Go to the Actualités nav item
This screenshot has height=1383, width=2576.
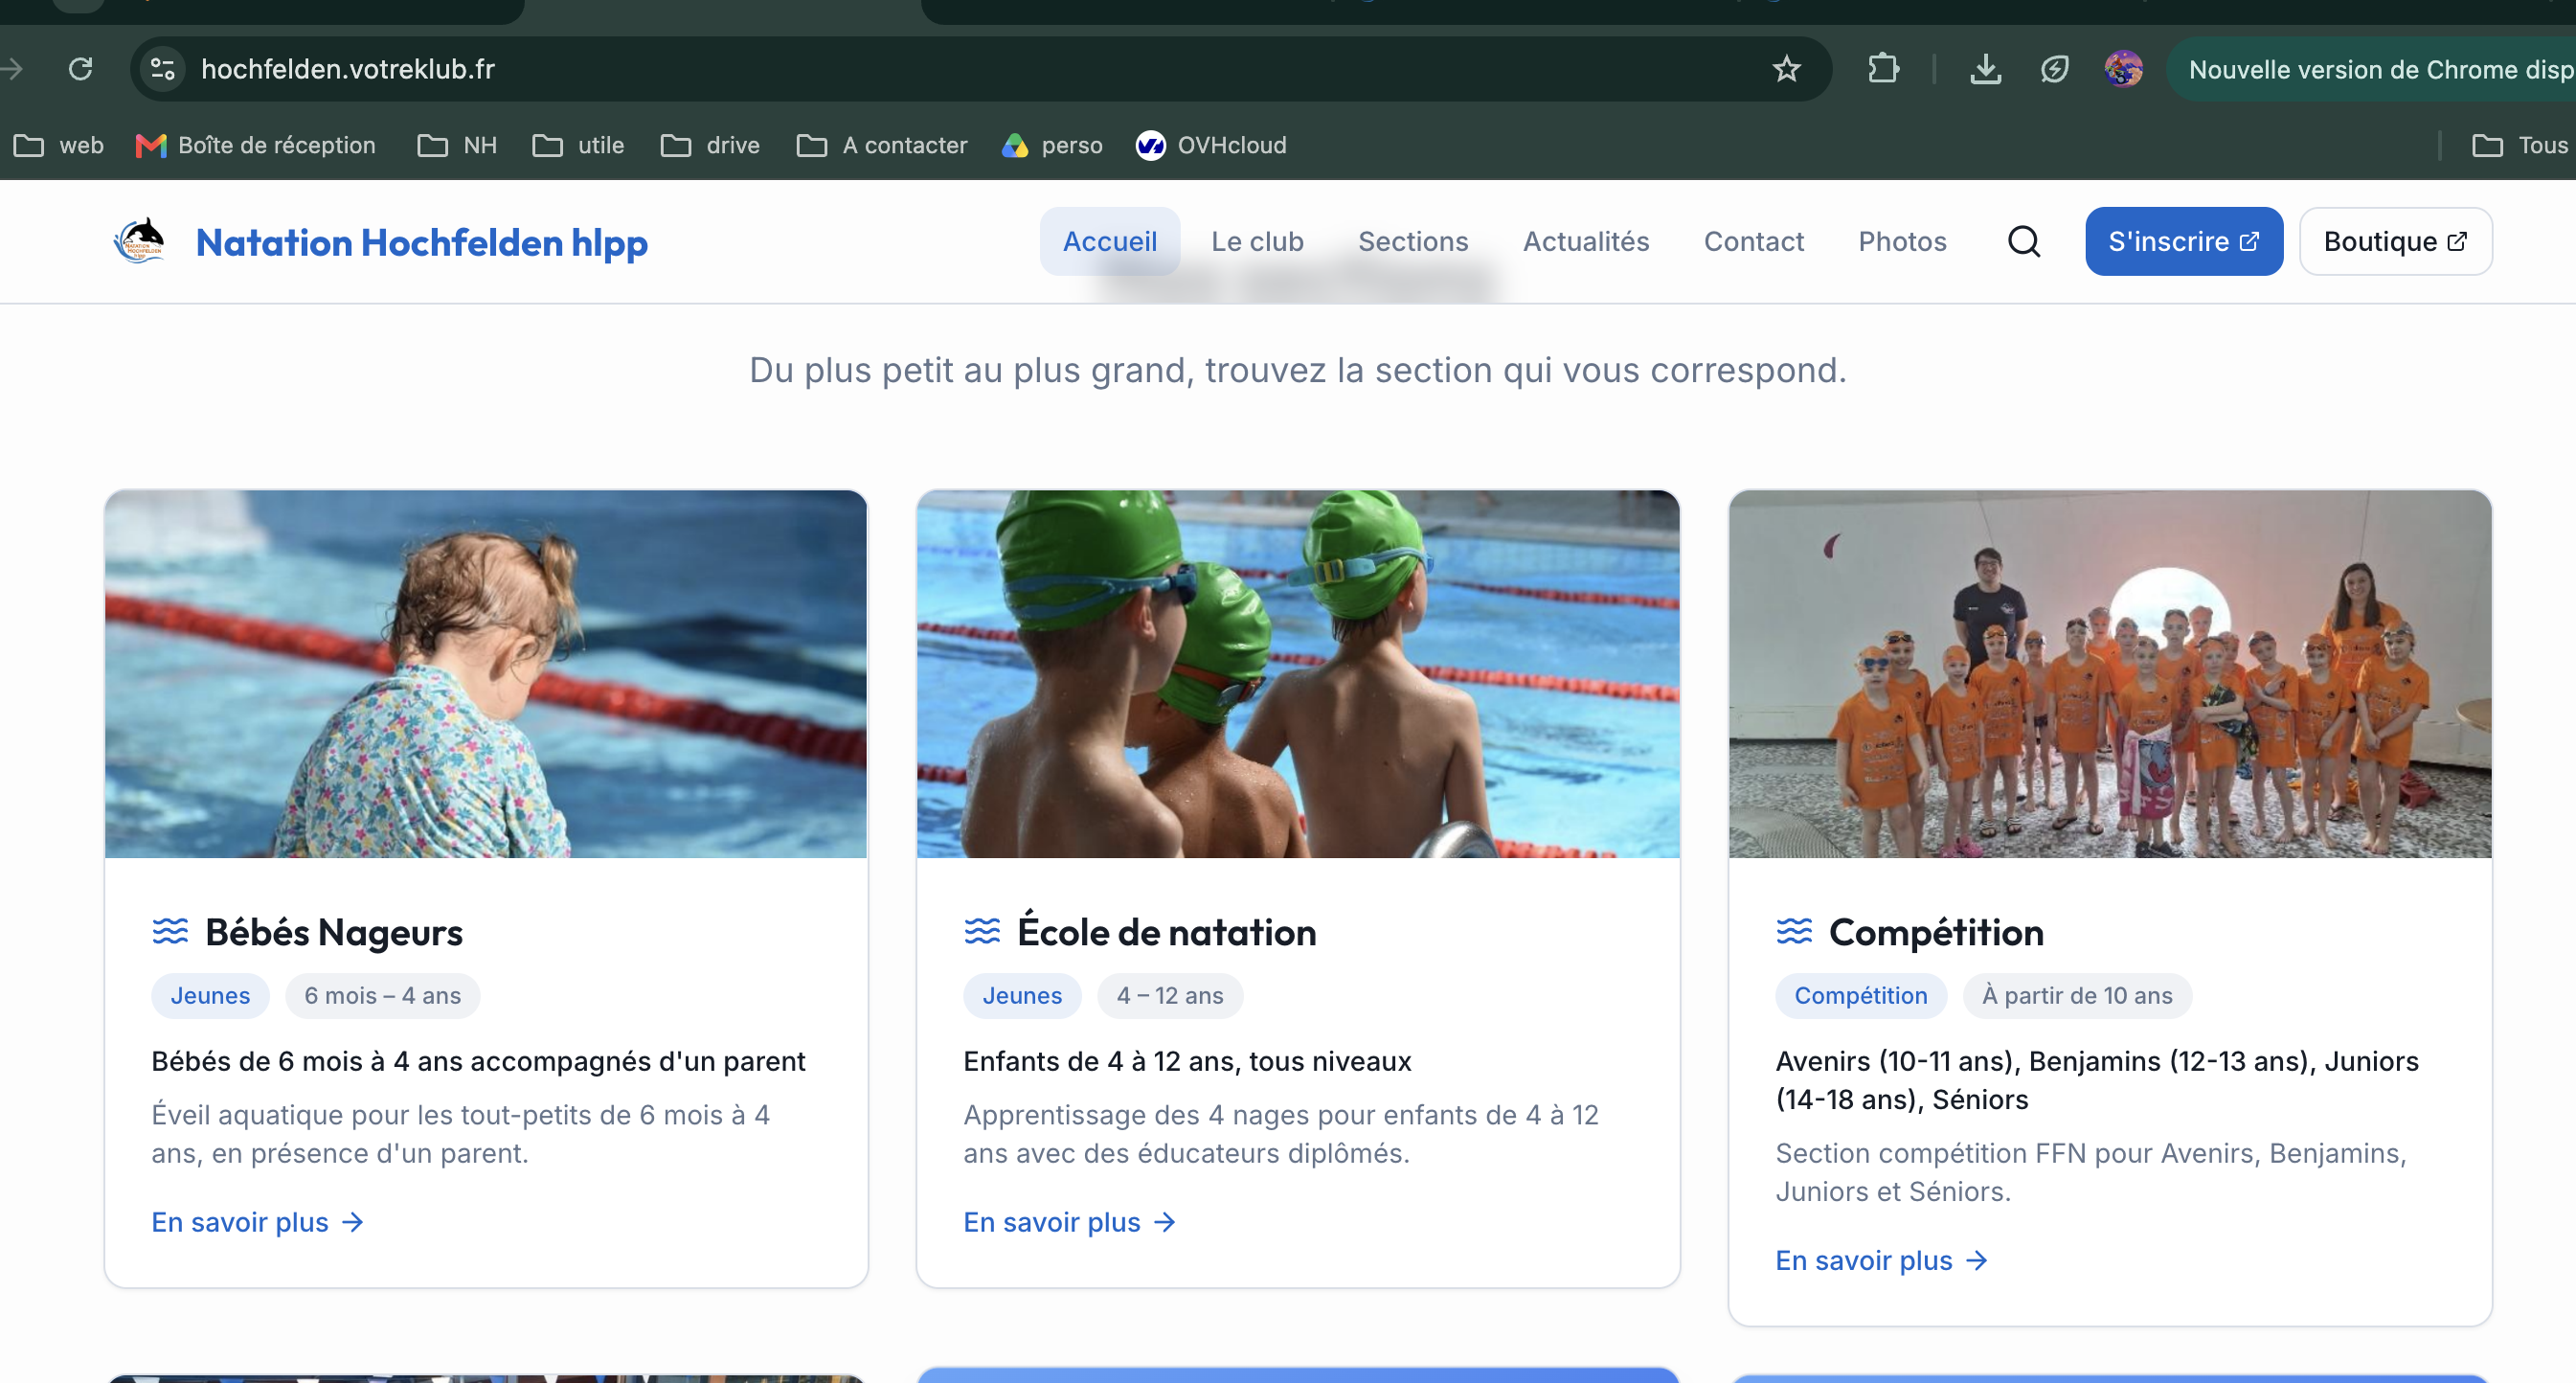(x=1586, y=241)
